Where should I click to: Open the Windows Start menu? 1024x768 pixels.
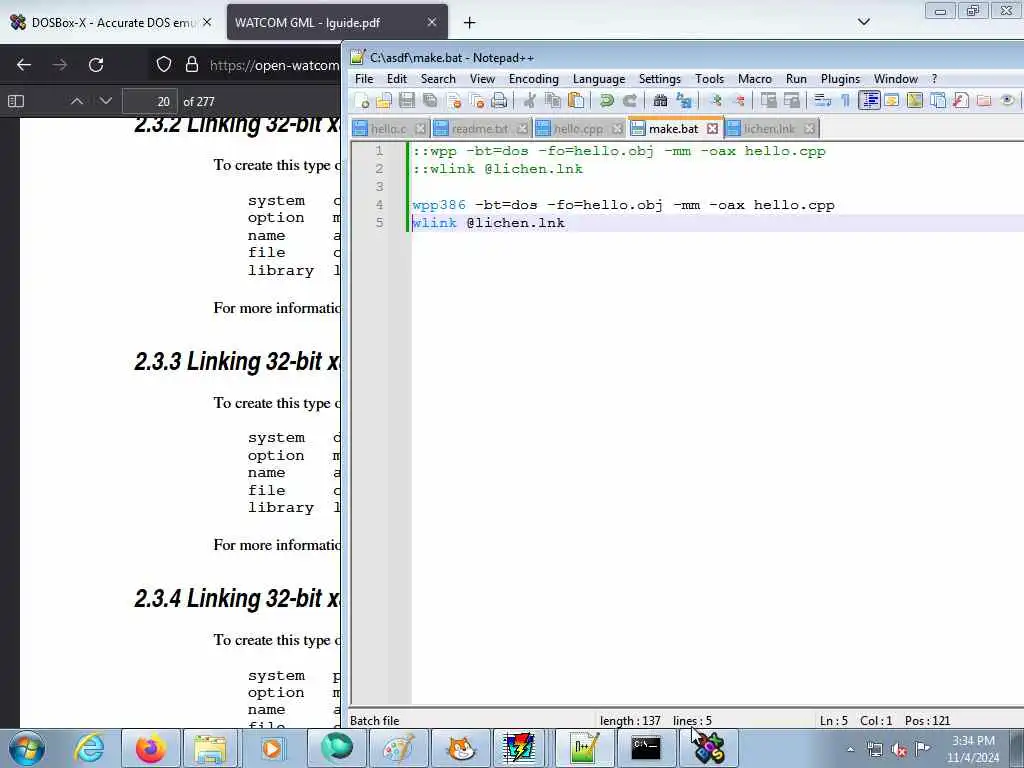[x=27, y=748]
